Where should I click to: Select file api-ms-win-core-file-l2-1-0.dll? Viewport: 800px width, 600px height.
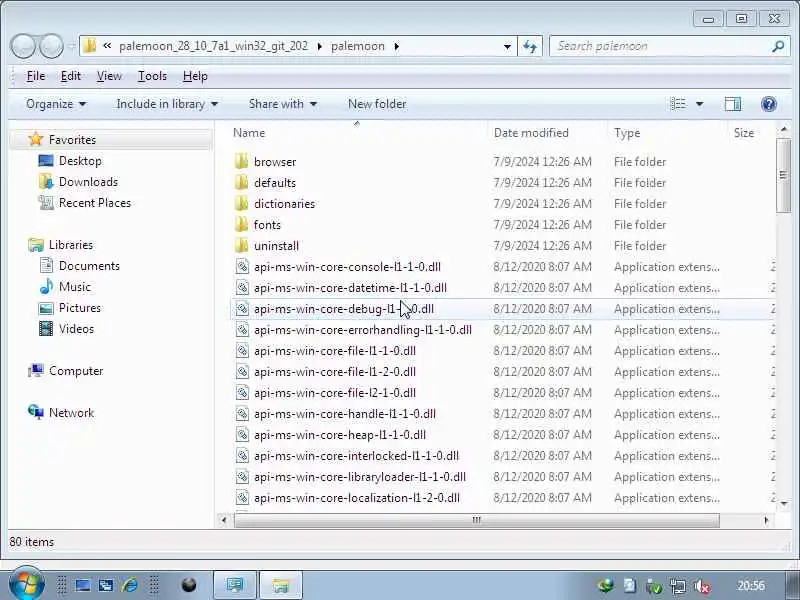[x=335, y=392]
